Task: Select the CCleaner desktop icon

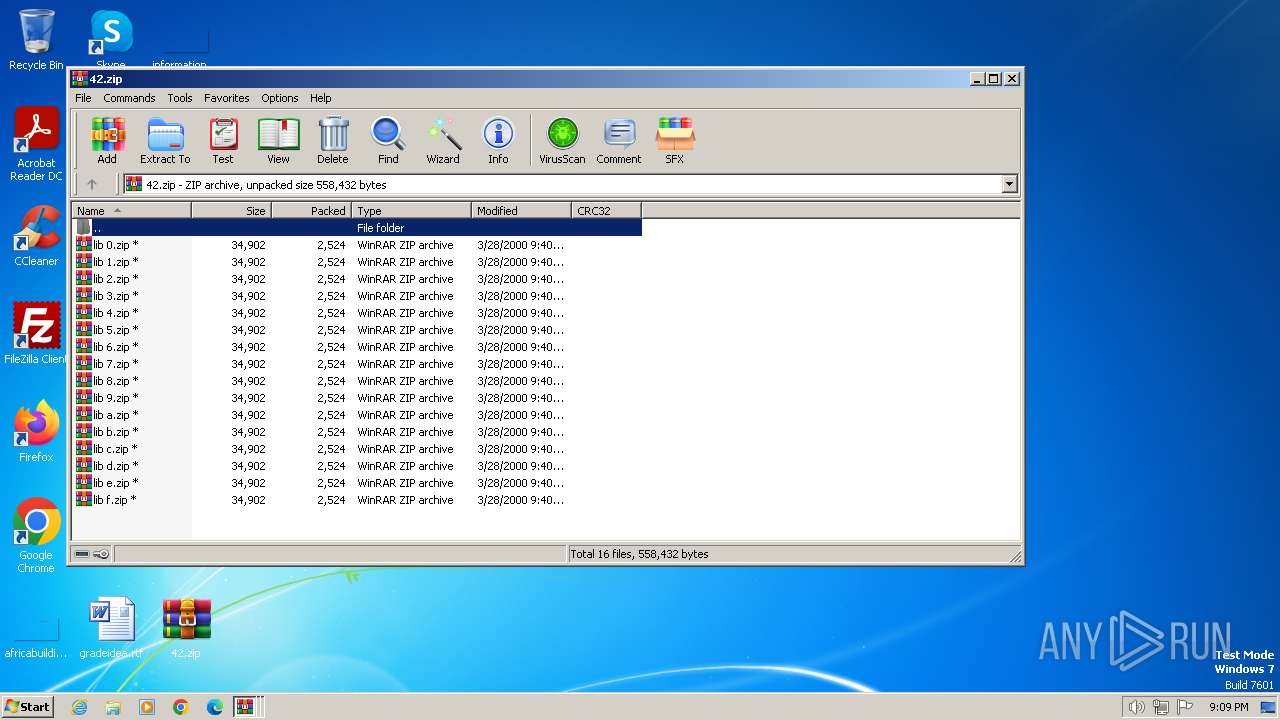Action: coord(36,236)
